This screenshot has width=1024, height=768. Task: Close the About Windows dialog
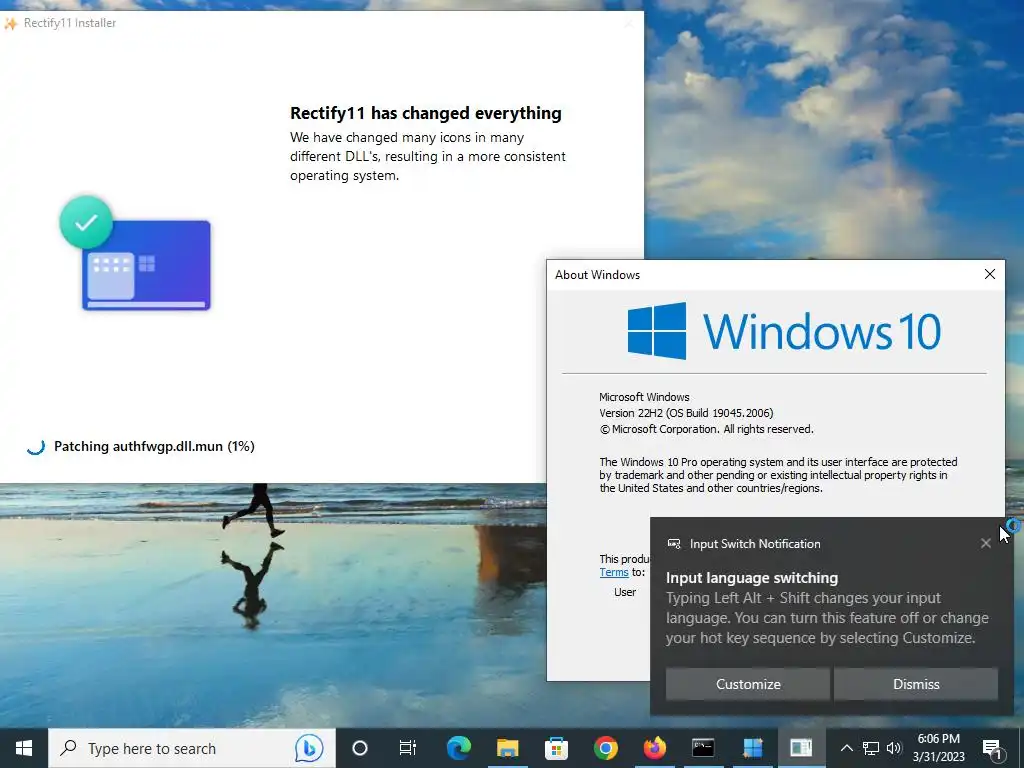[x=990, y=274]
